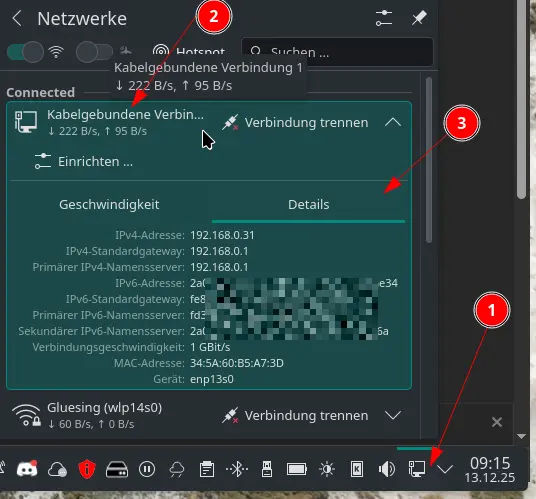
Task: Open the clipboard tray icon
Action: [x=207, y=469]
